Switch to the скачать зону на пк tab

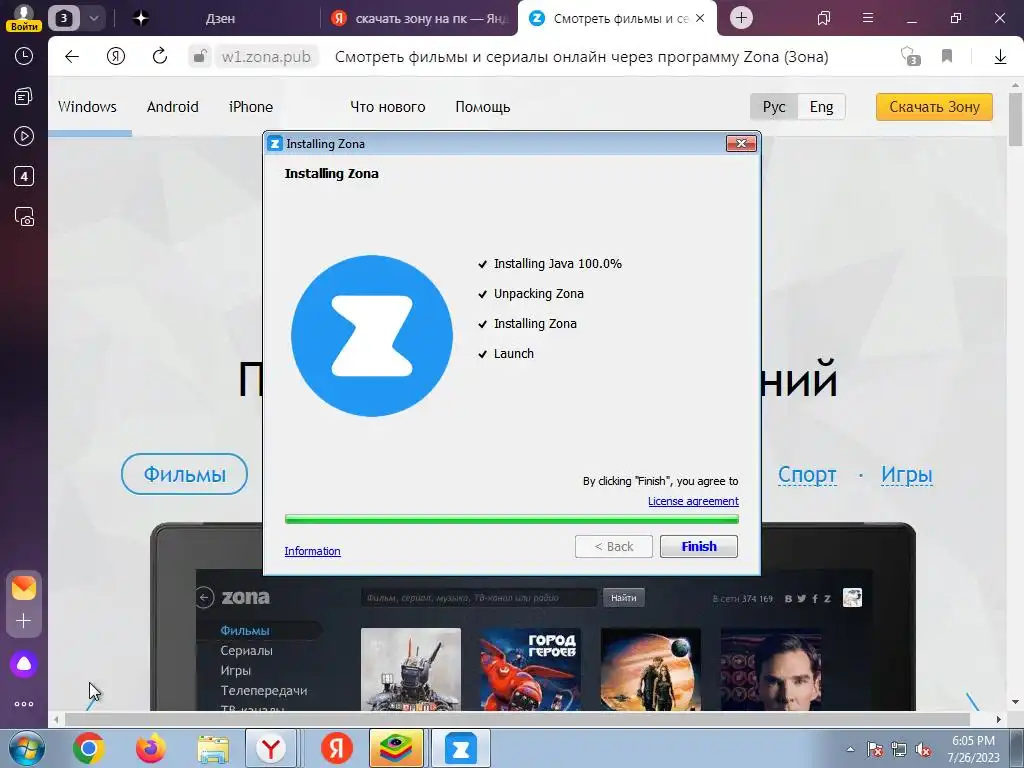[x=419, y=18]
